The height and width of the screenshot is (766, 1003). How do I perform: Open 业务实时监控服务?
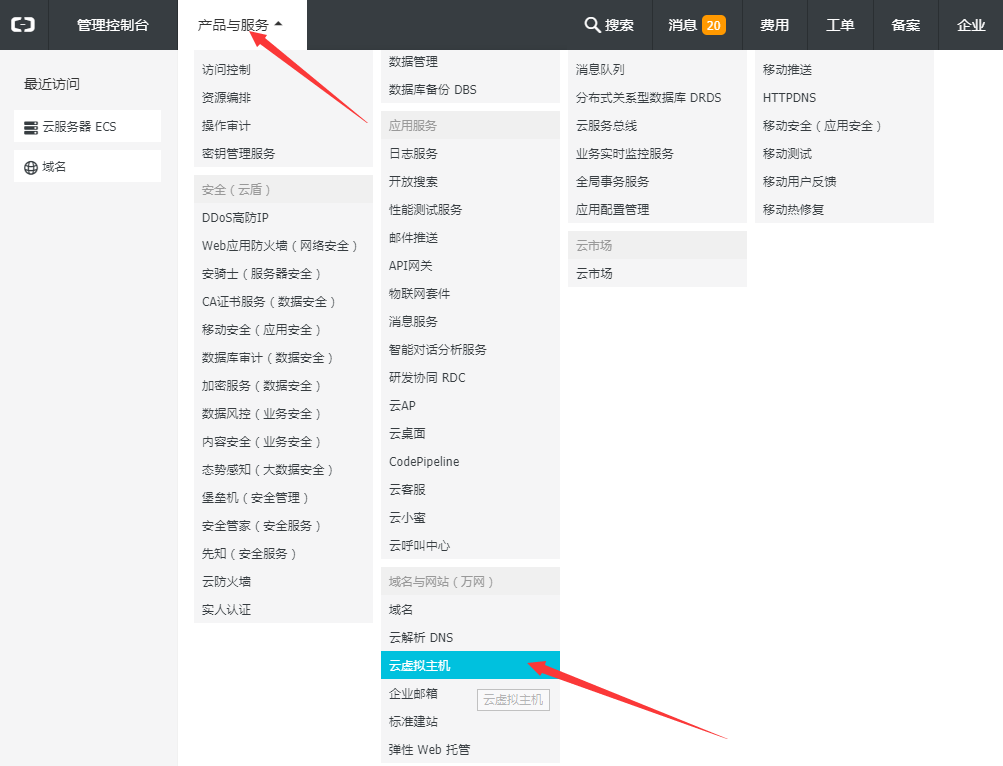tap(624, 154)
